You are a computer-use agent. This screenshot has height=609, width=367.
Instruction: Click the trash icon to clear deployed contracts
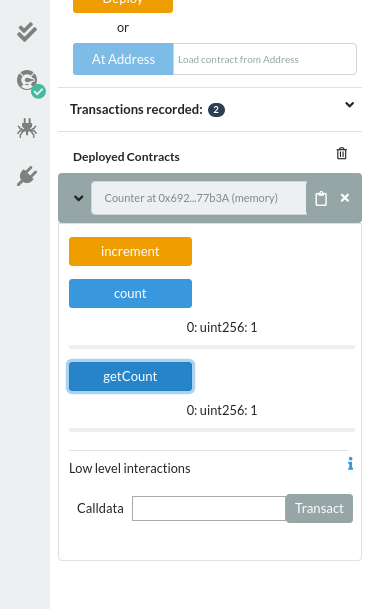[x=341, y=153]
